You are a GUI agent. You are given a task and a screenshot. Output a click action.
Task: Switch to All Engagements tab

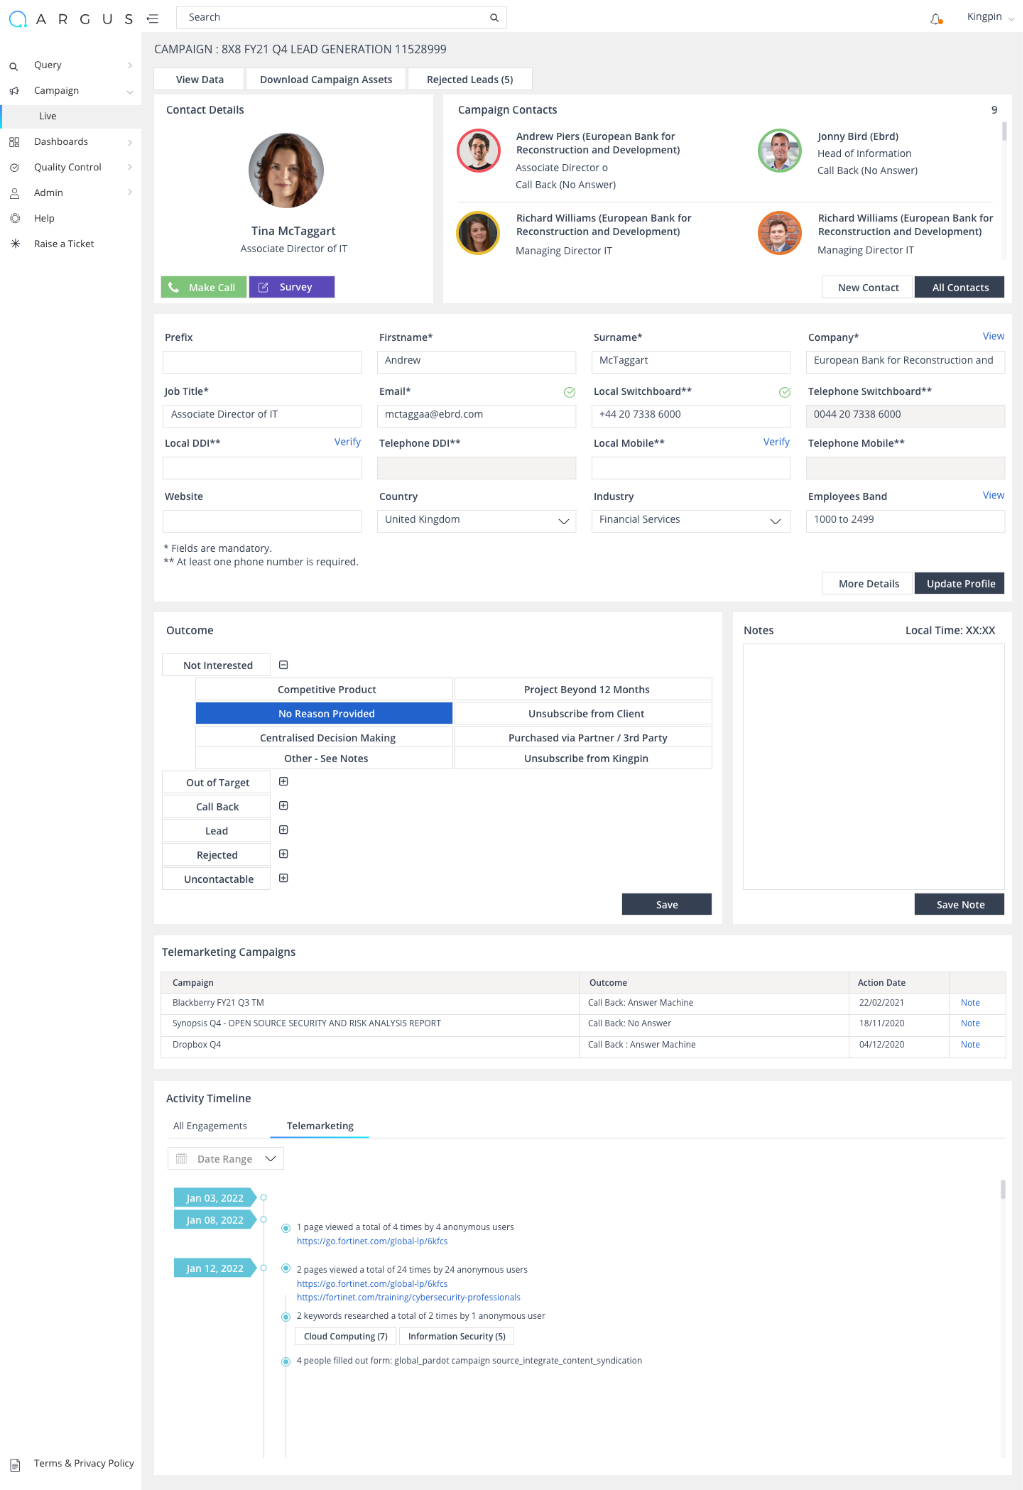click(x=210, y=1126)
